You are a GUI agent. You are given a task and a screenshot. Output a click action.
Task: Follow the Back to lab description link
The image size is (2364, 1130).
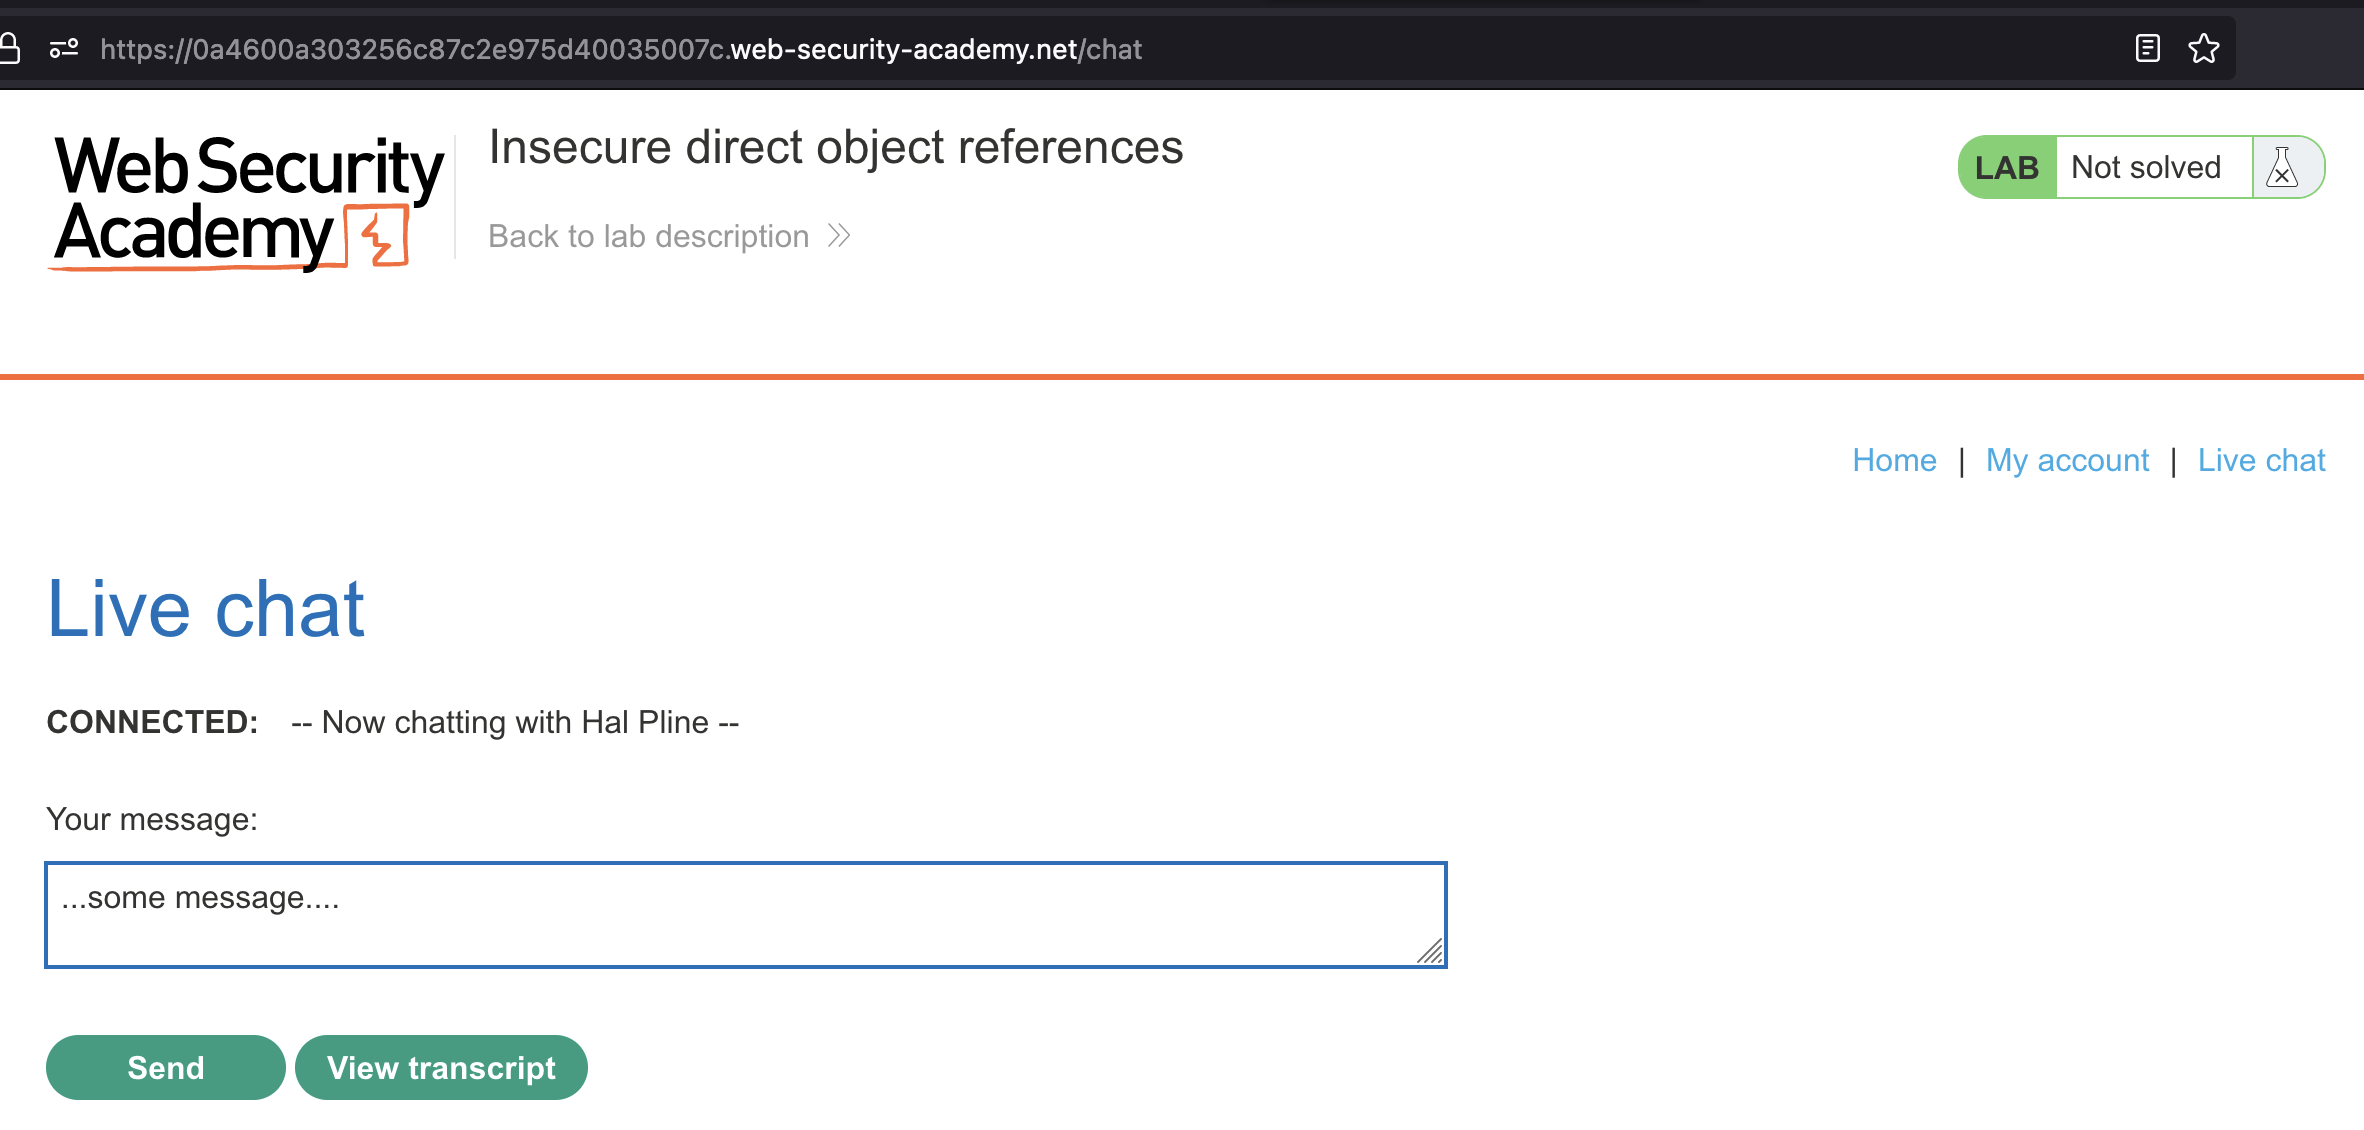(649, 236)
